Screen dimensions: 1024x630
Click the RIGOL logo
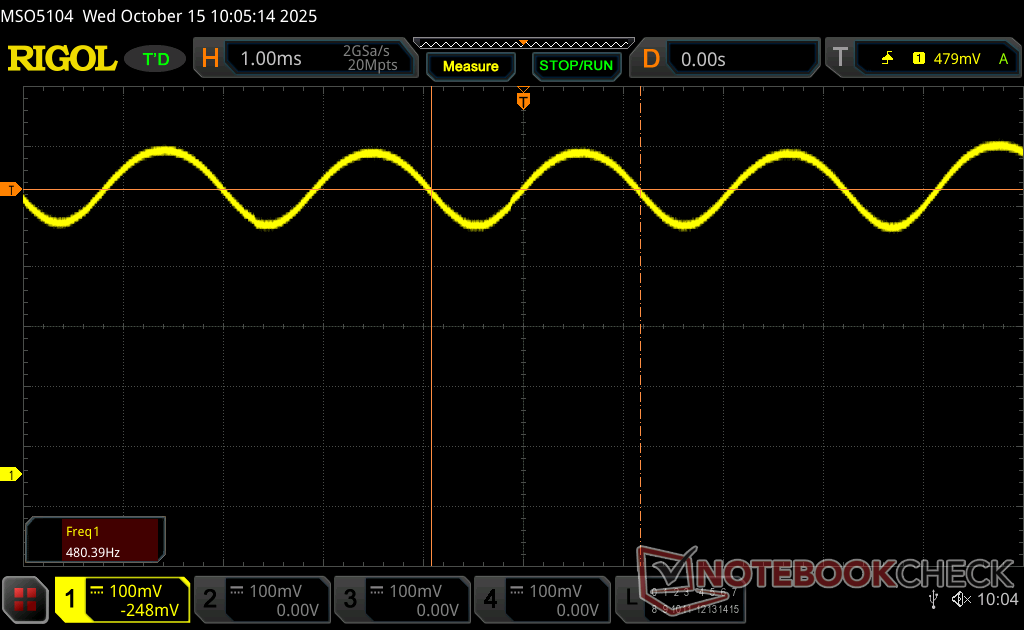pos(62,59)
